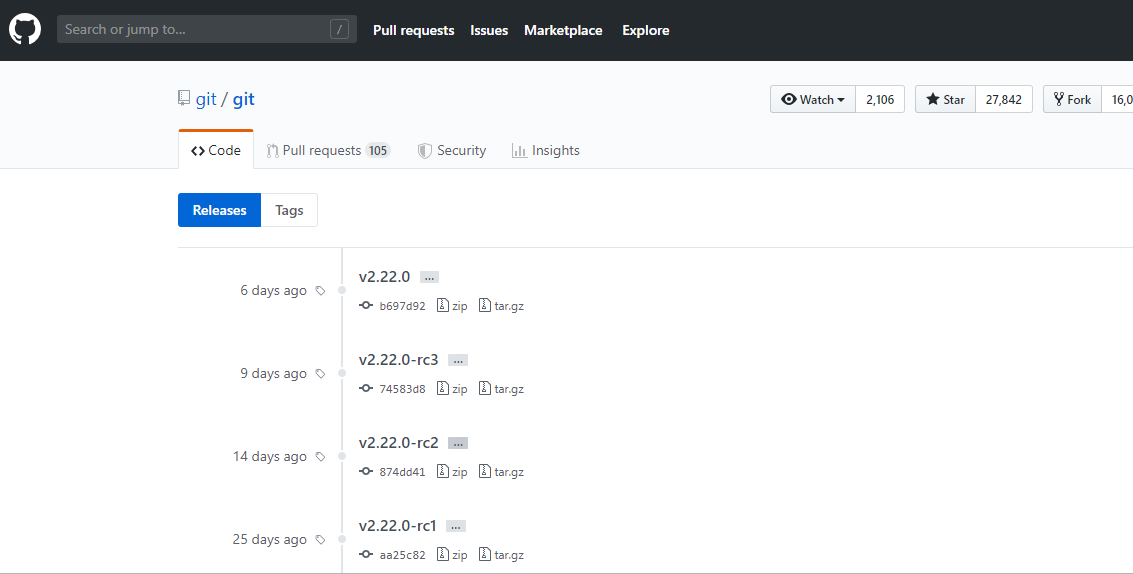Expand the v2.22.0 release ellipsis details
Image resolution: width=1133 pixels, height=574 pixels.
[x=429, y=277]
